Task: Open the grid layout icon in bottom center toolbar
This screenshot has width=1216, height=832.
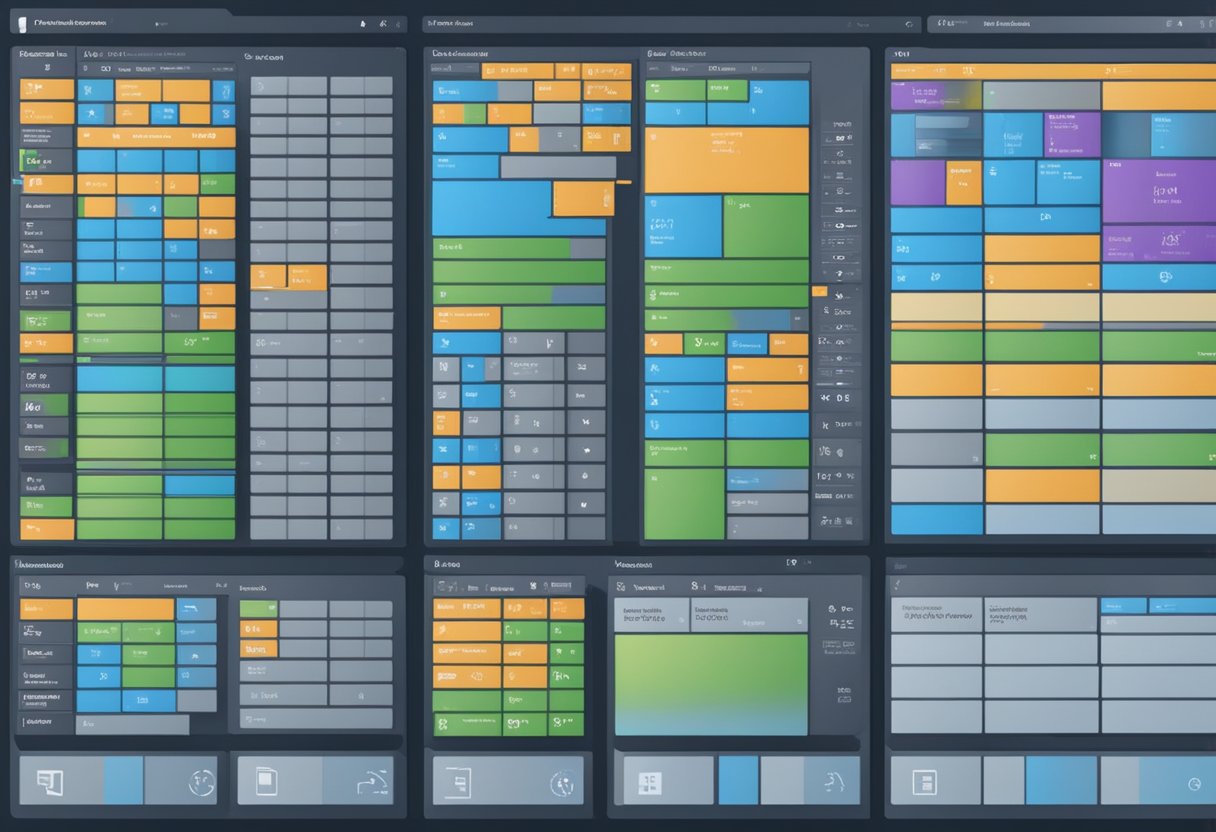Action: [651, 781]
